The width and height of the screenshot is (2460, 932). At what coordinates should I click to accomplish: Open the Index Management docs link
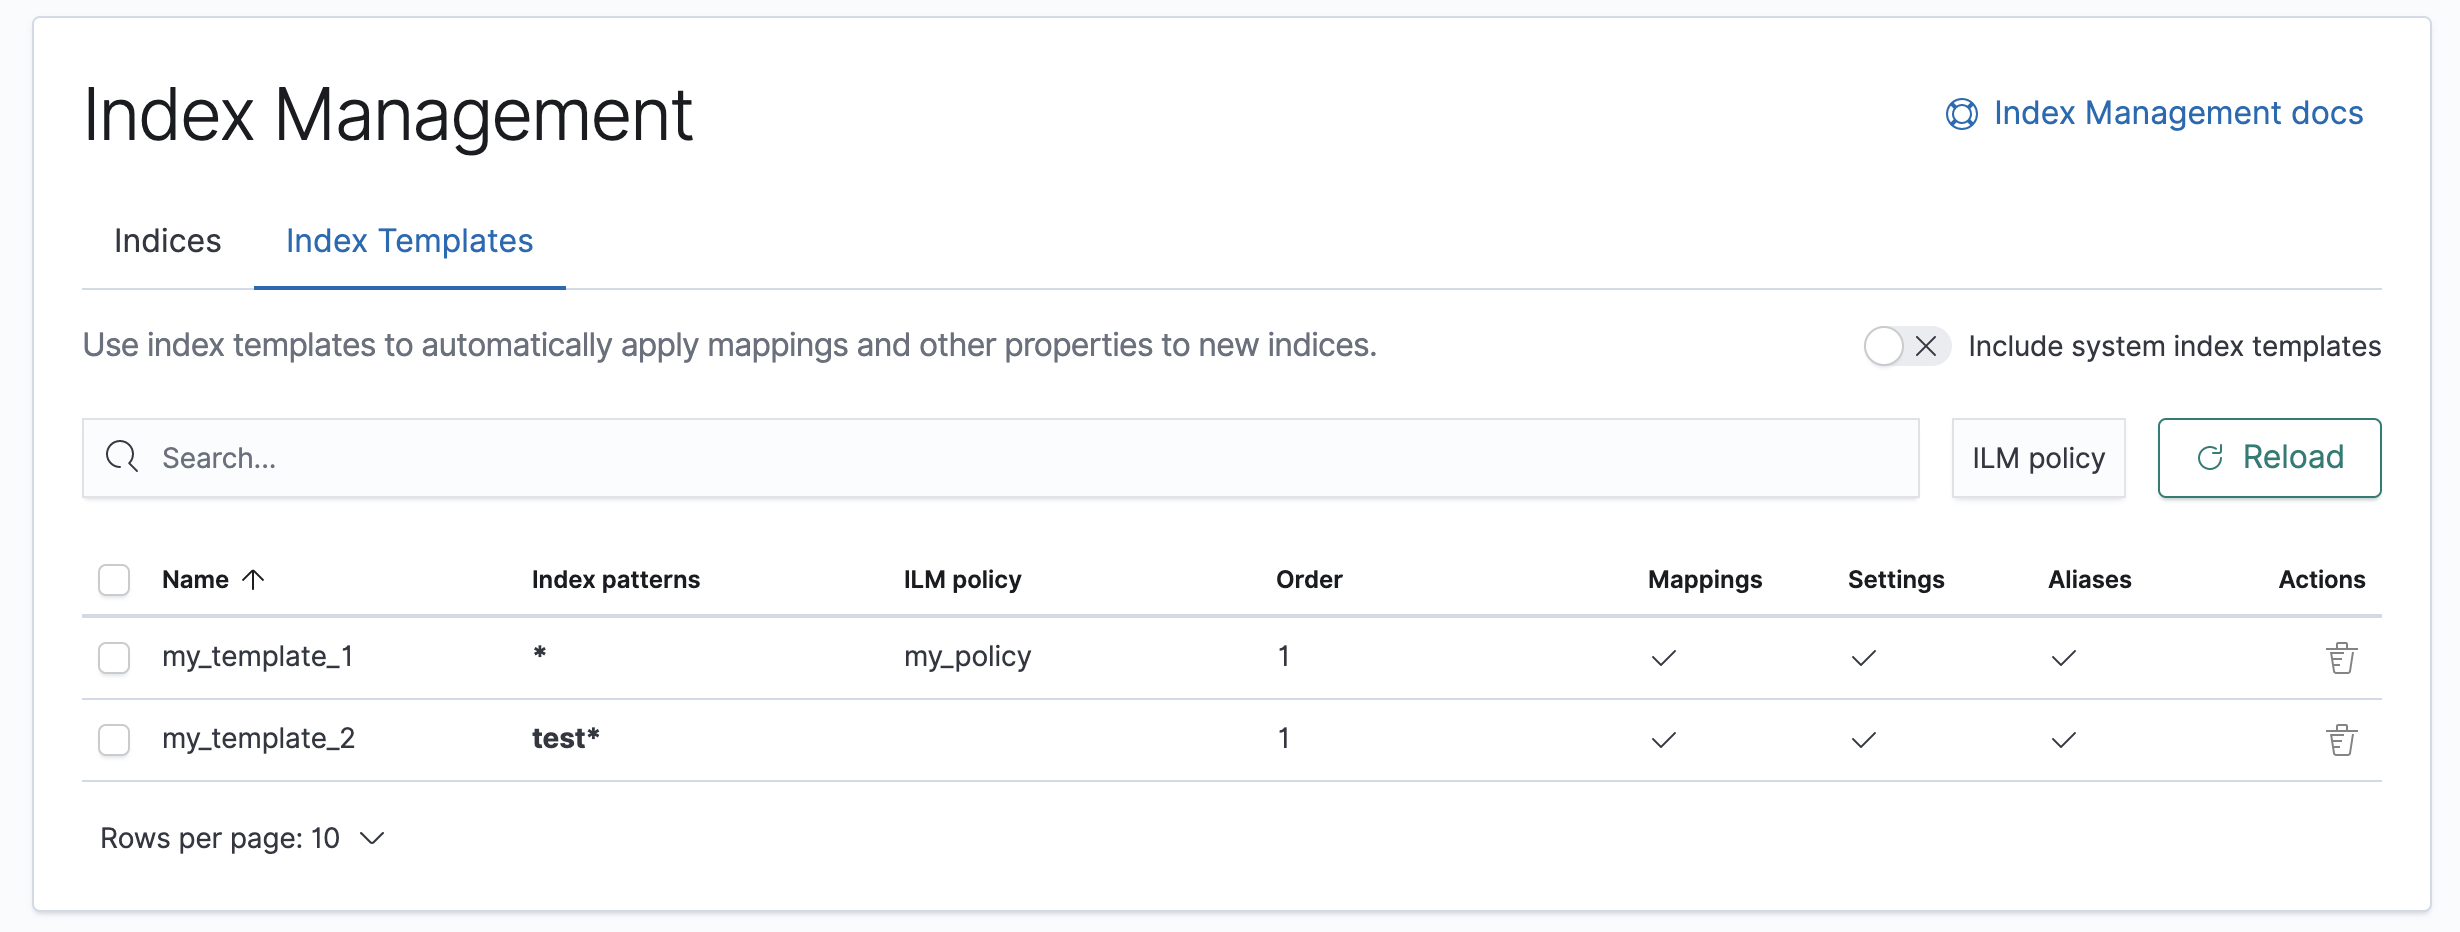[2177, 113]
